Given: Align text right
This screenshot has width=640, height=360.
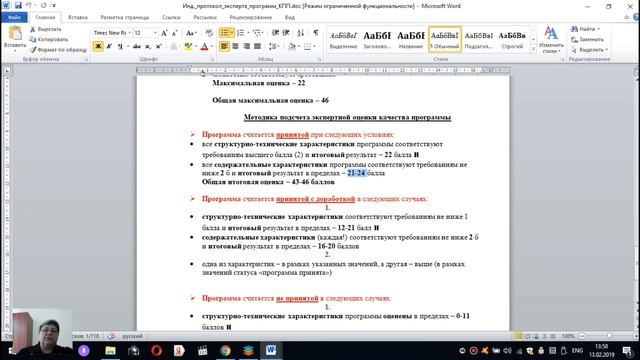Looking at the screenshot, I should coord(246,47).
